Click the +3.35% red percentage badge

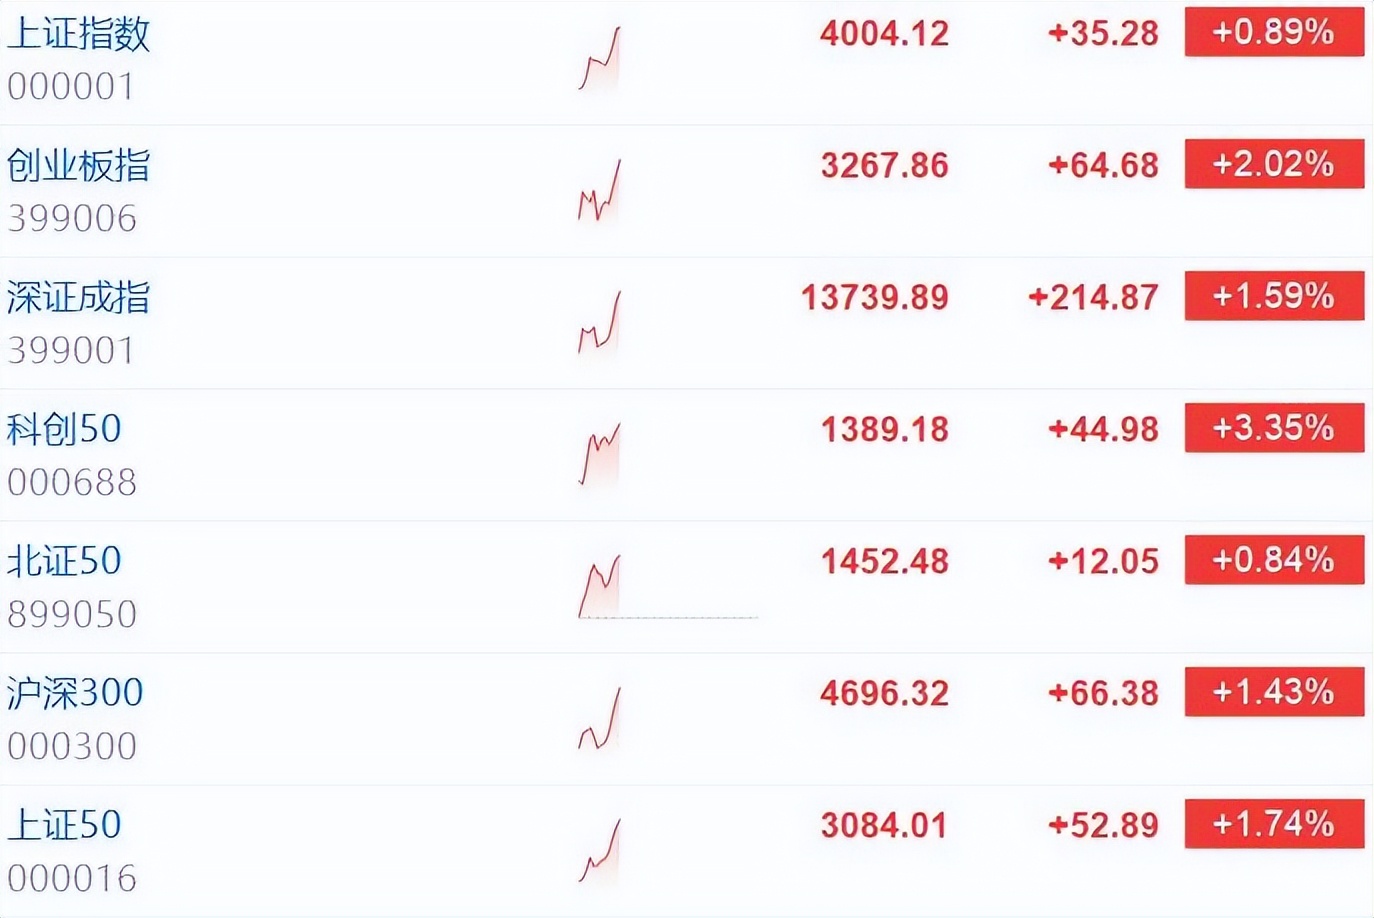click(1274, 429)
